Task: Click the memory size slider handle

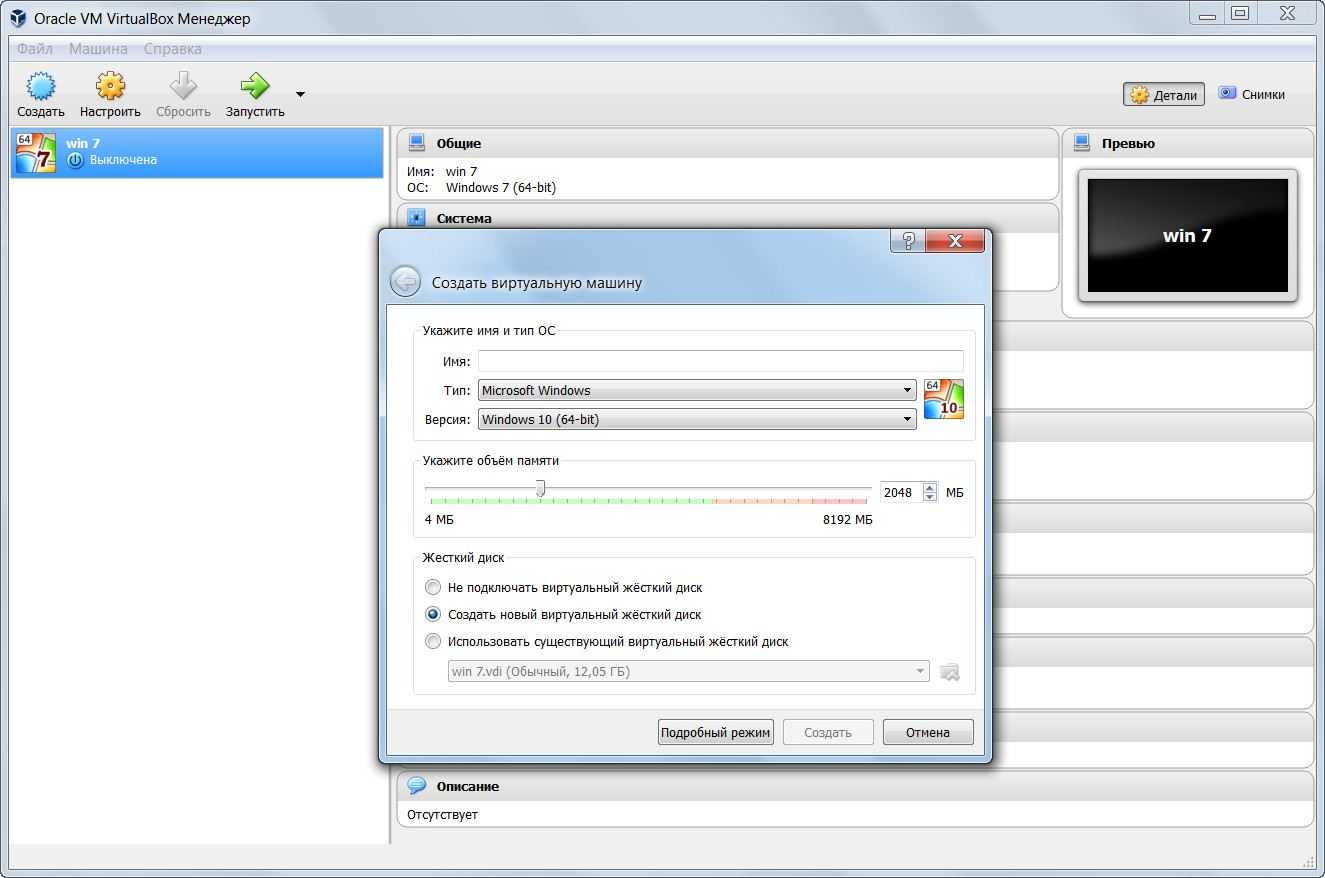Action: pos(540,488)
